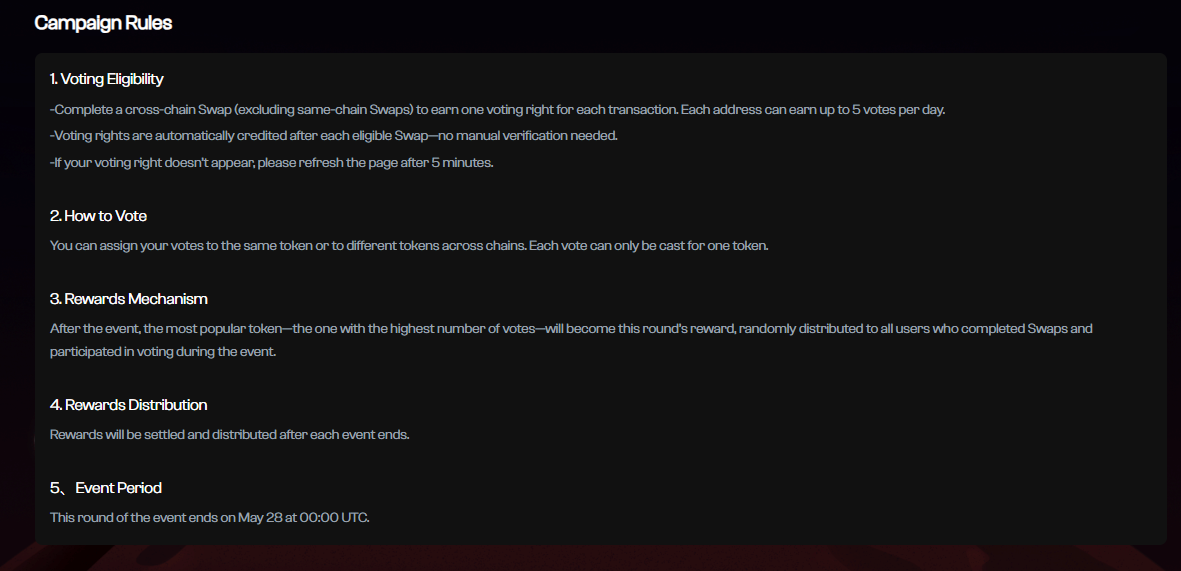
Task: Click the most popular token reward paragraph
Action: [x=571, y=340]
